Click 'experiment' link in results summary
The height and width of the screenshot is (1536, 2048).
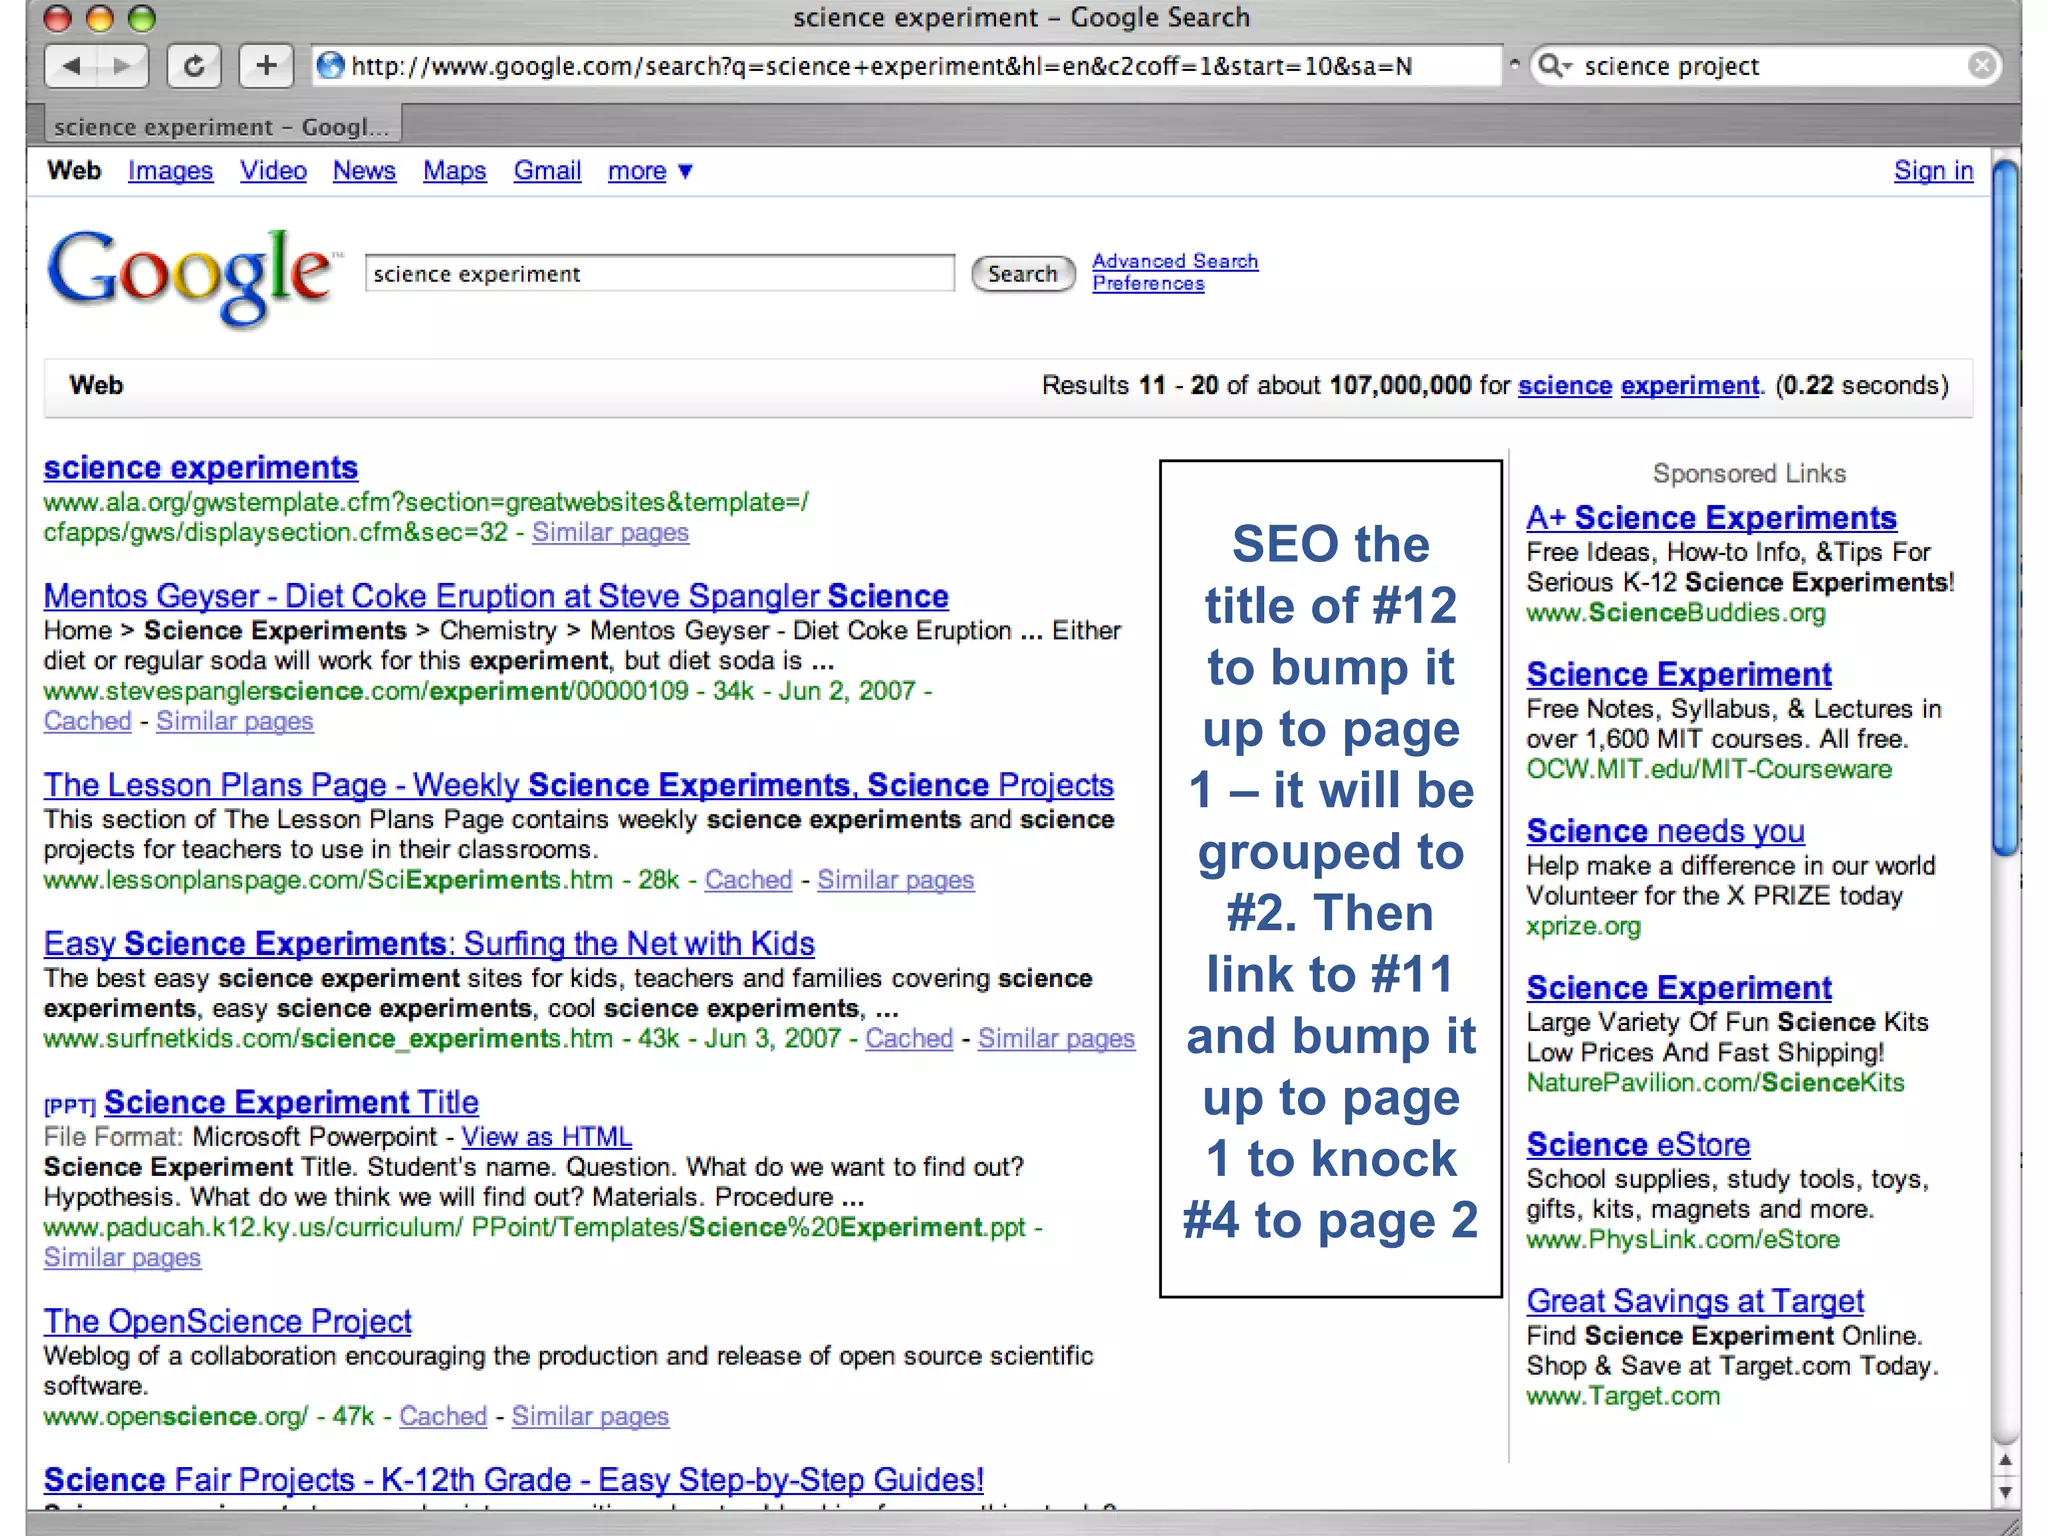(1690, 386)
